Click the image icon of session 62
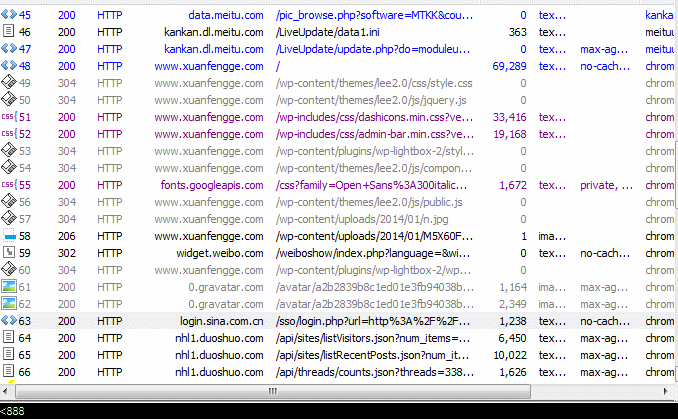Viewport: 678px width, 419px height. (x=9, y=304)
